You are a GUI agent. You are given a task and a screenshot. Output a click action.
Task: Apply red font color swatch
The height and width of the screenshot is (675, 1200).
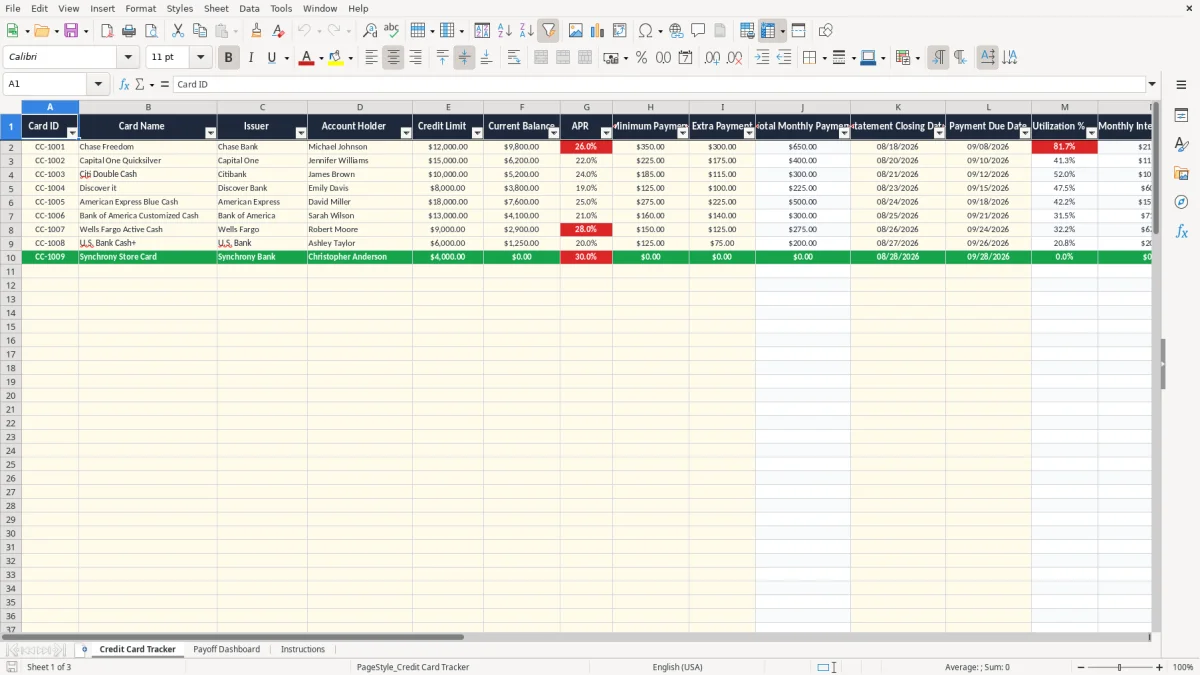click(x=306, y=58)
